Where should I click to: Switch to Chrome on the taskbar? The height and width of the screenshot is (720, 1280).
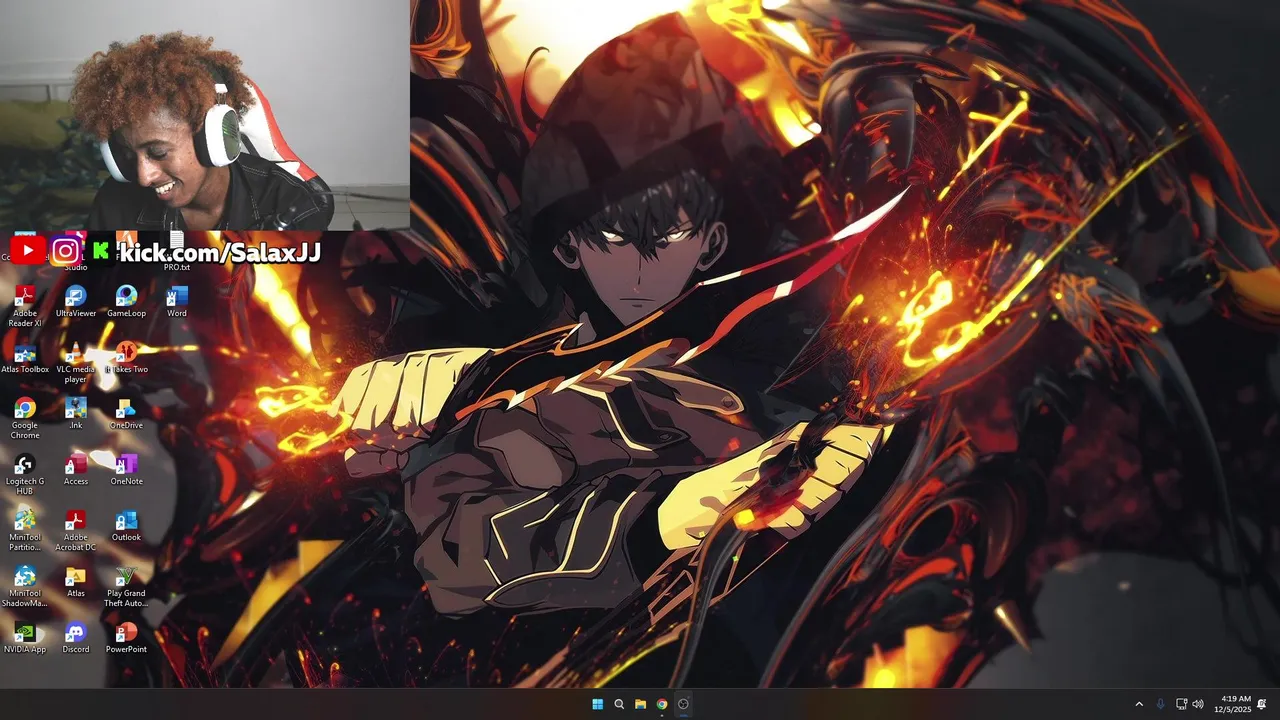662,704
